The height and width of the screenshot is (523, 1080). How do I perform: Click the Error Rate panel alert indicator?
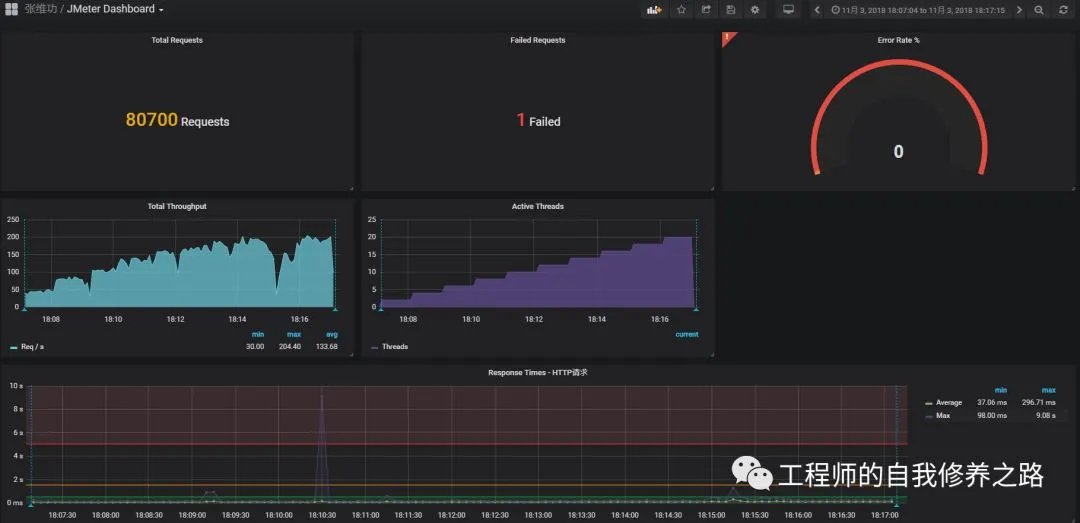point(728,38)
